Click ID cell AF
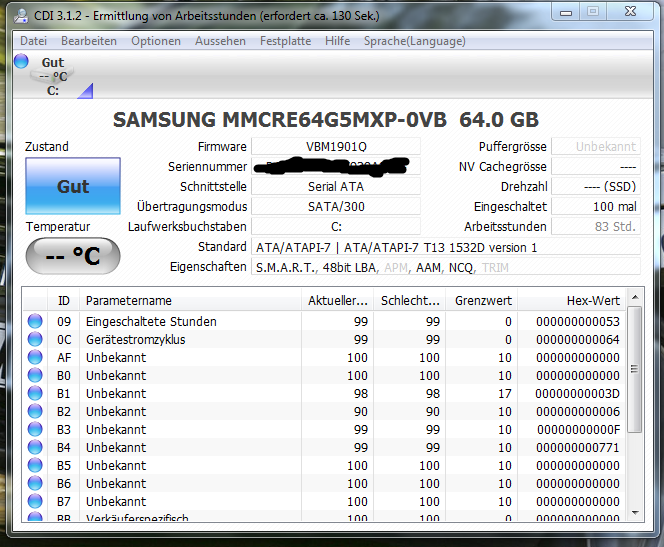This screenshot has width=664, height=547. 64,358
